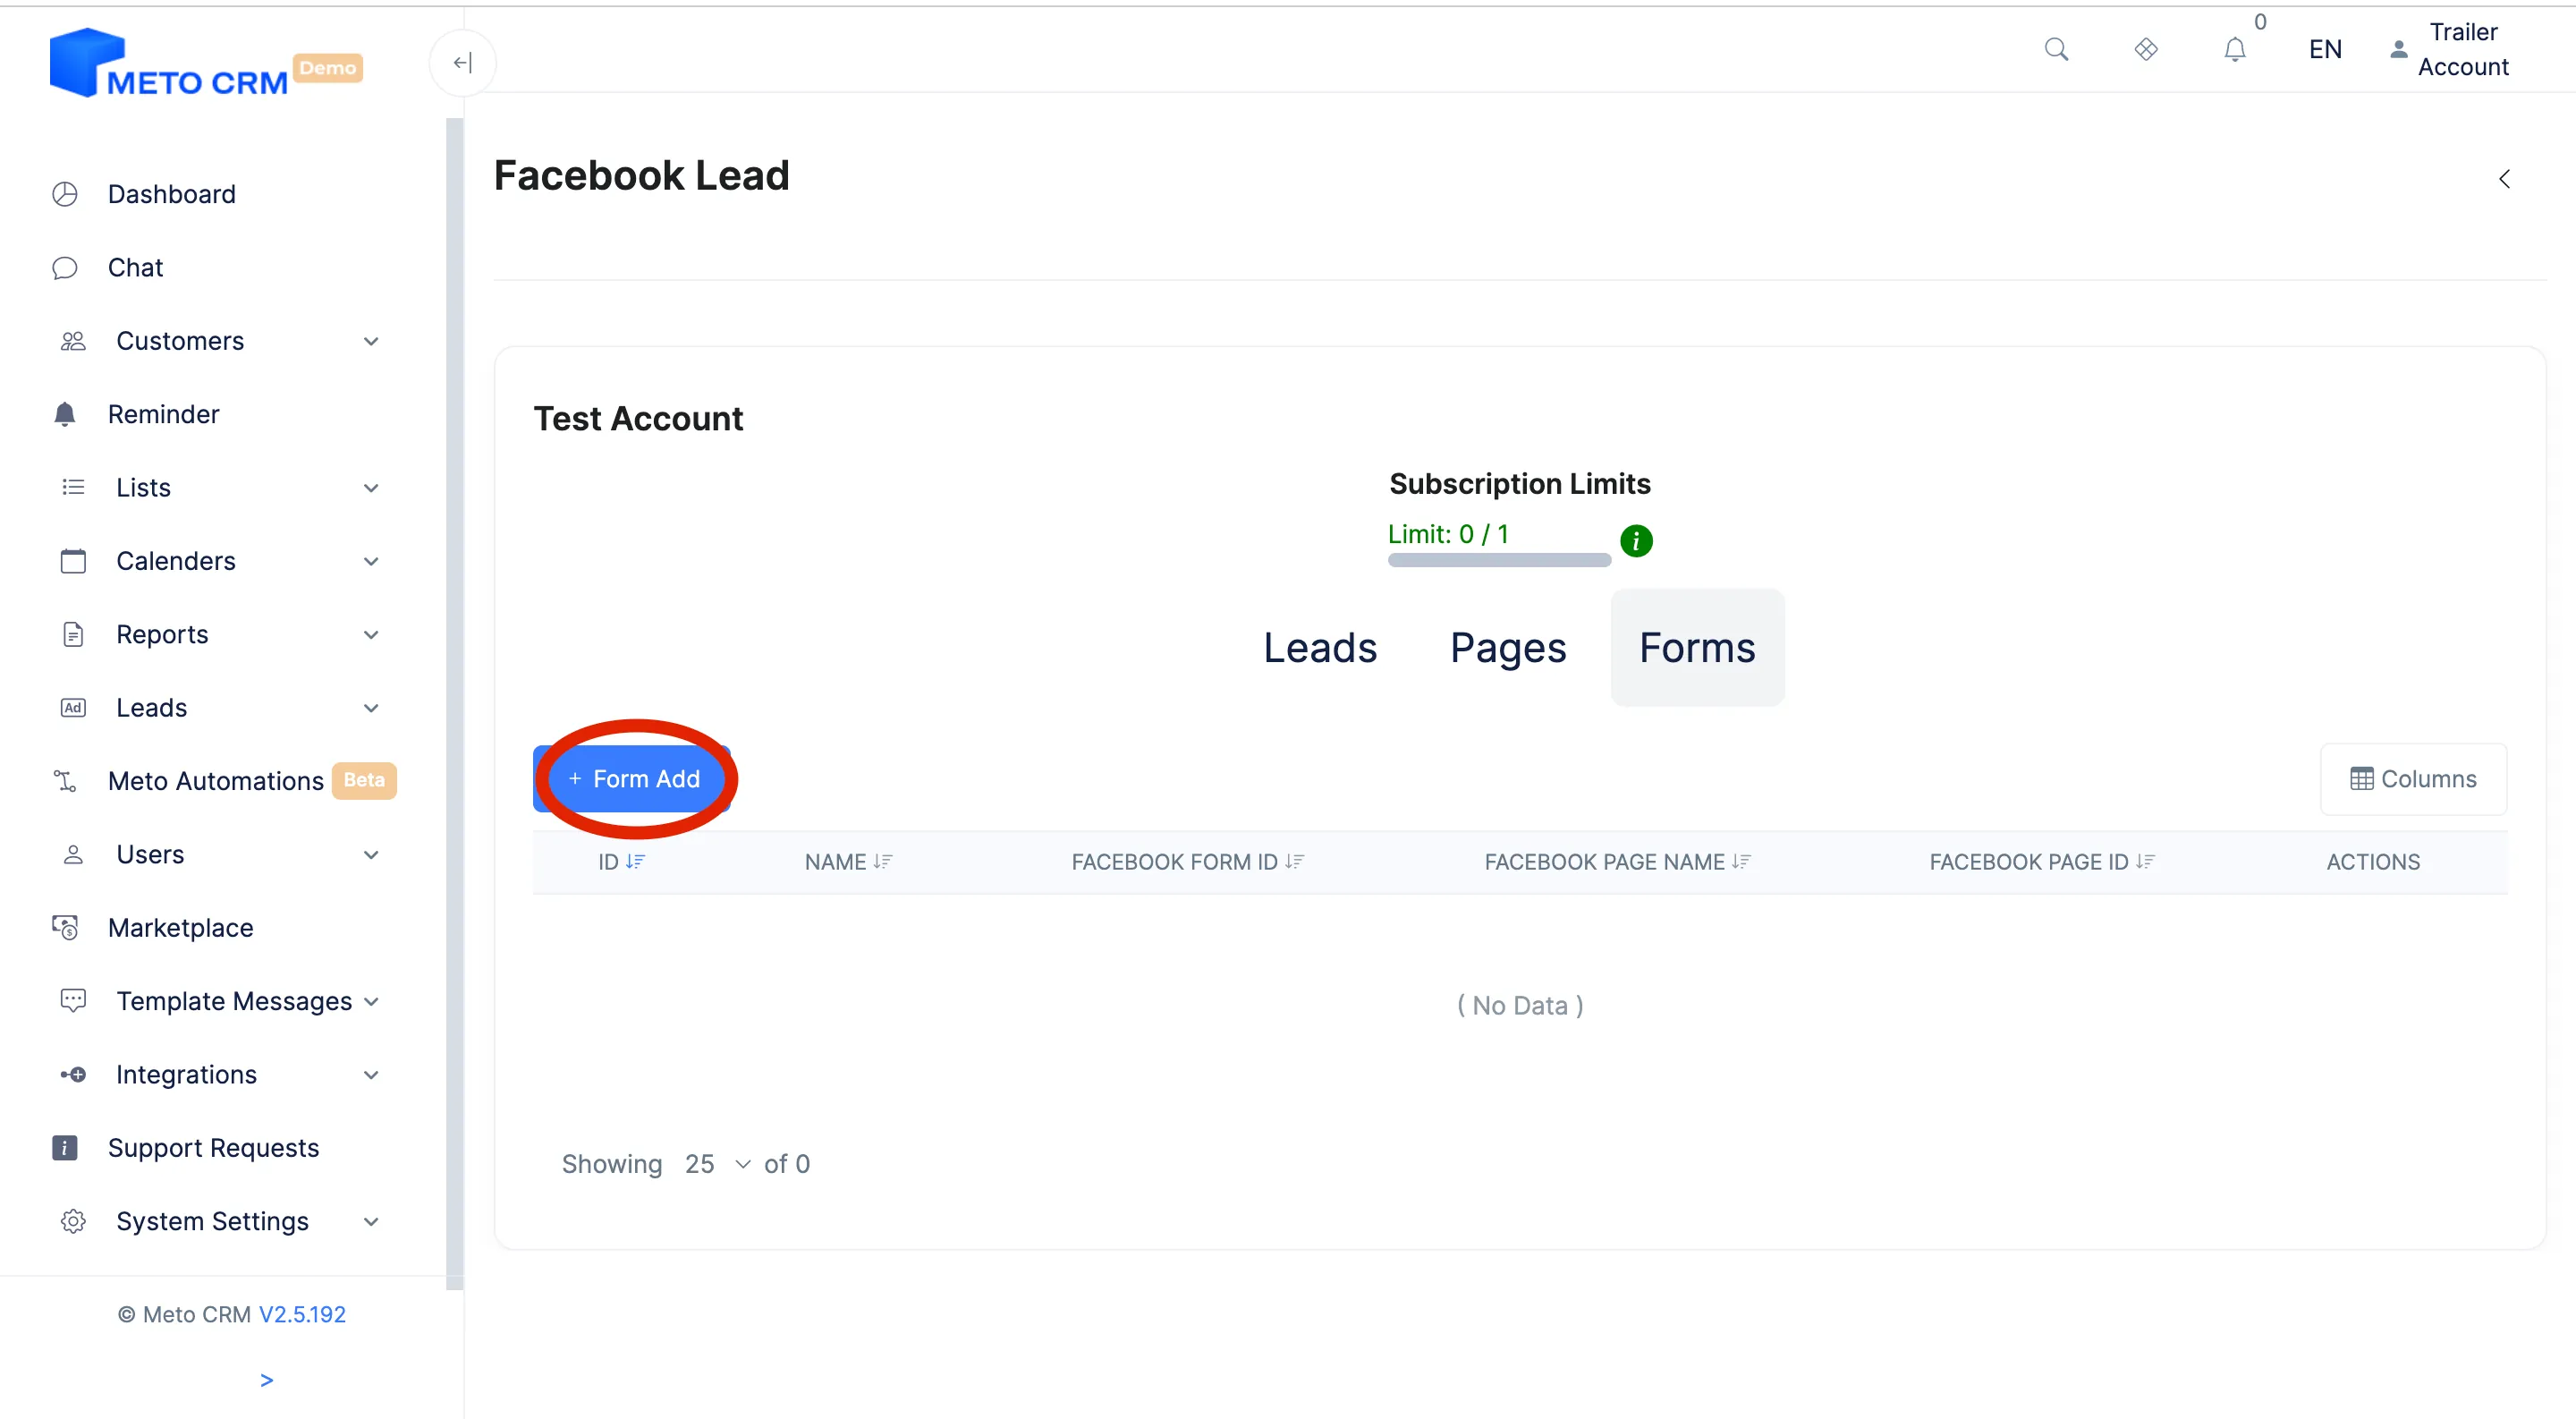Open Reminder from the sidebar
Viewport: 2576px width, 1419px height.
pyautogui.click(x=163, y=414)
